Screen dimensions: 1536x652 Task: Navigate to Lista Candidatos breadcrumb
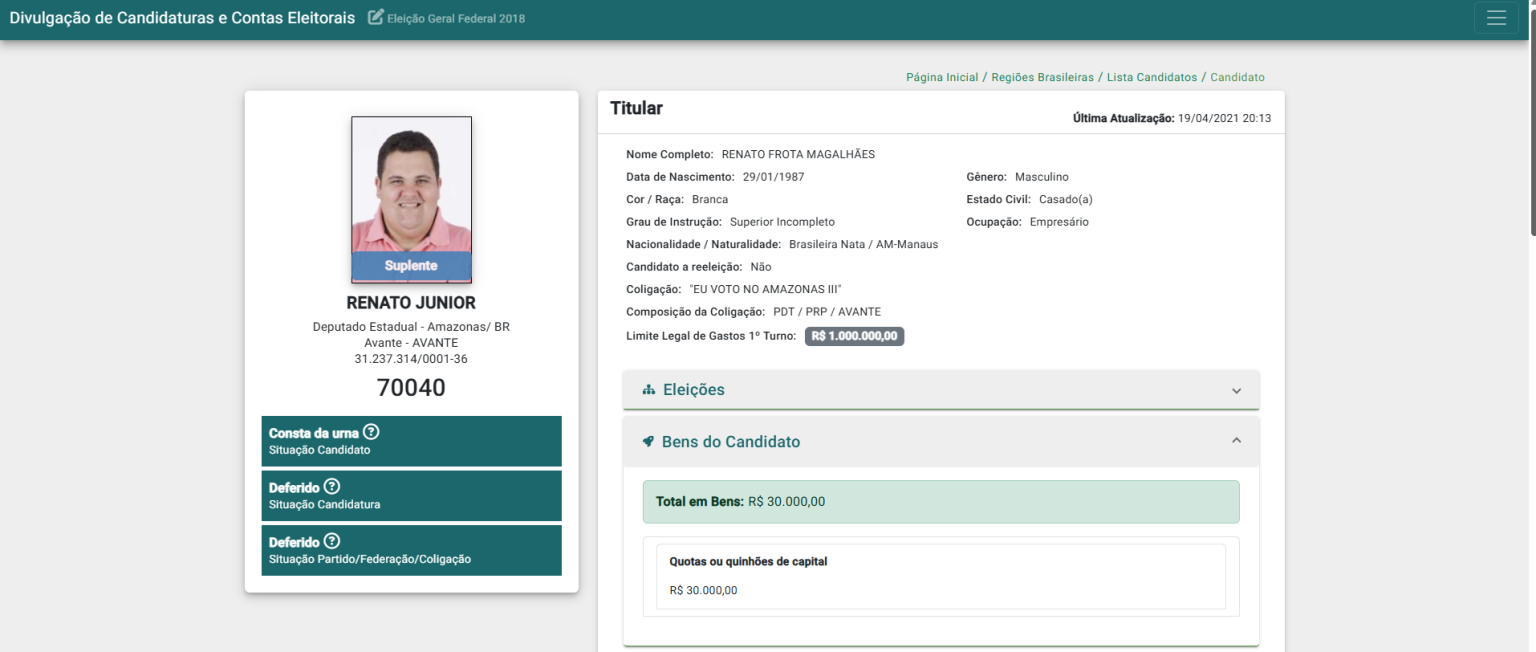1151,77
